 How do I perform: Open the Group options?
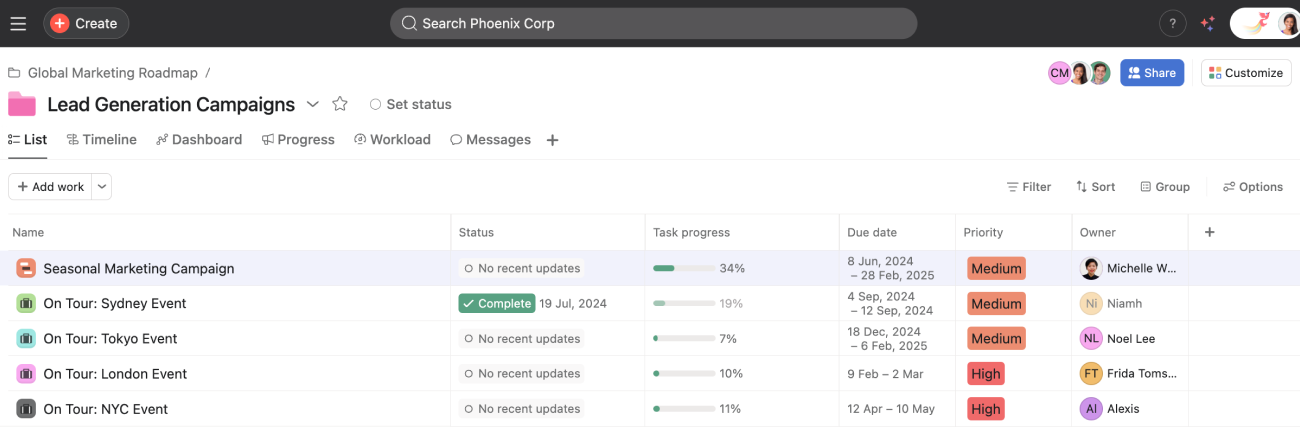click(x=1164, y=187)
